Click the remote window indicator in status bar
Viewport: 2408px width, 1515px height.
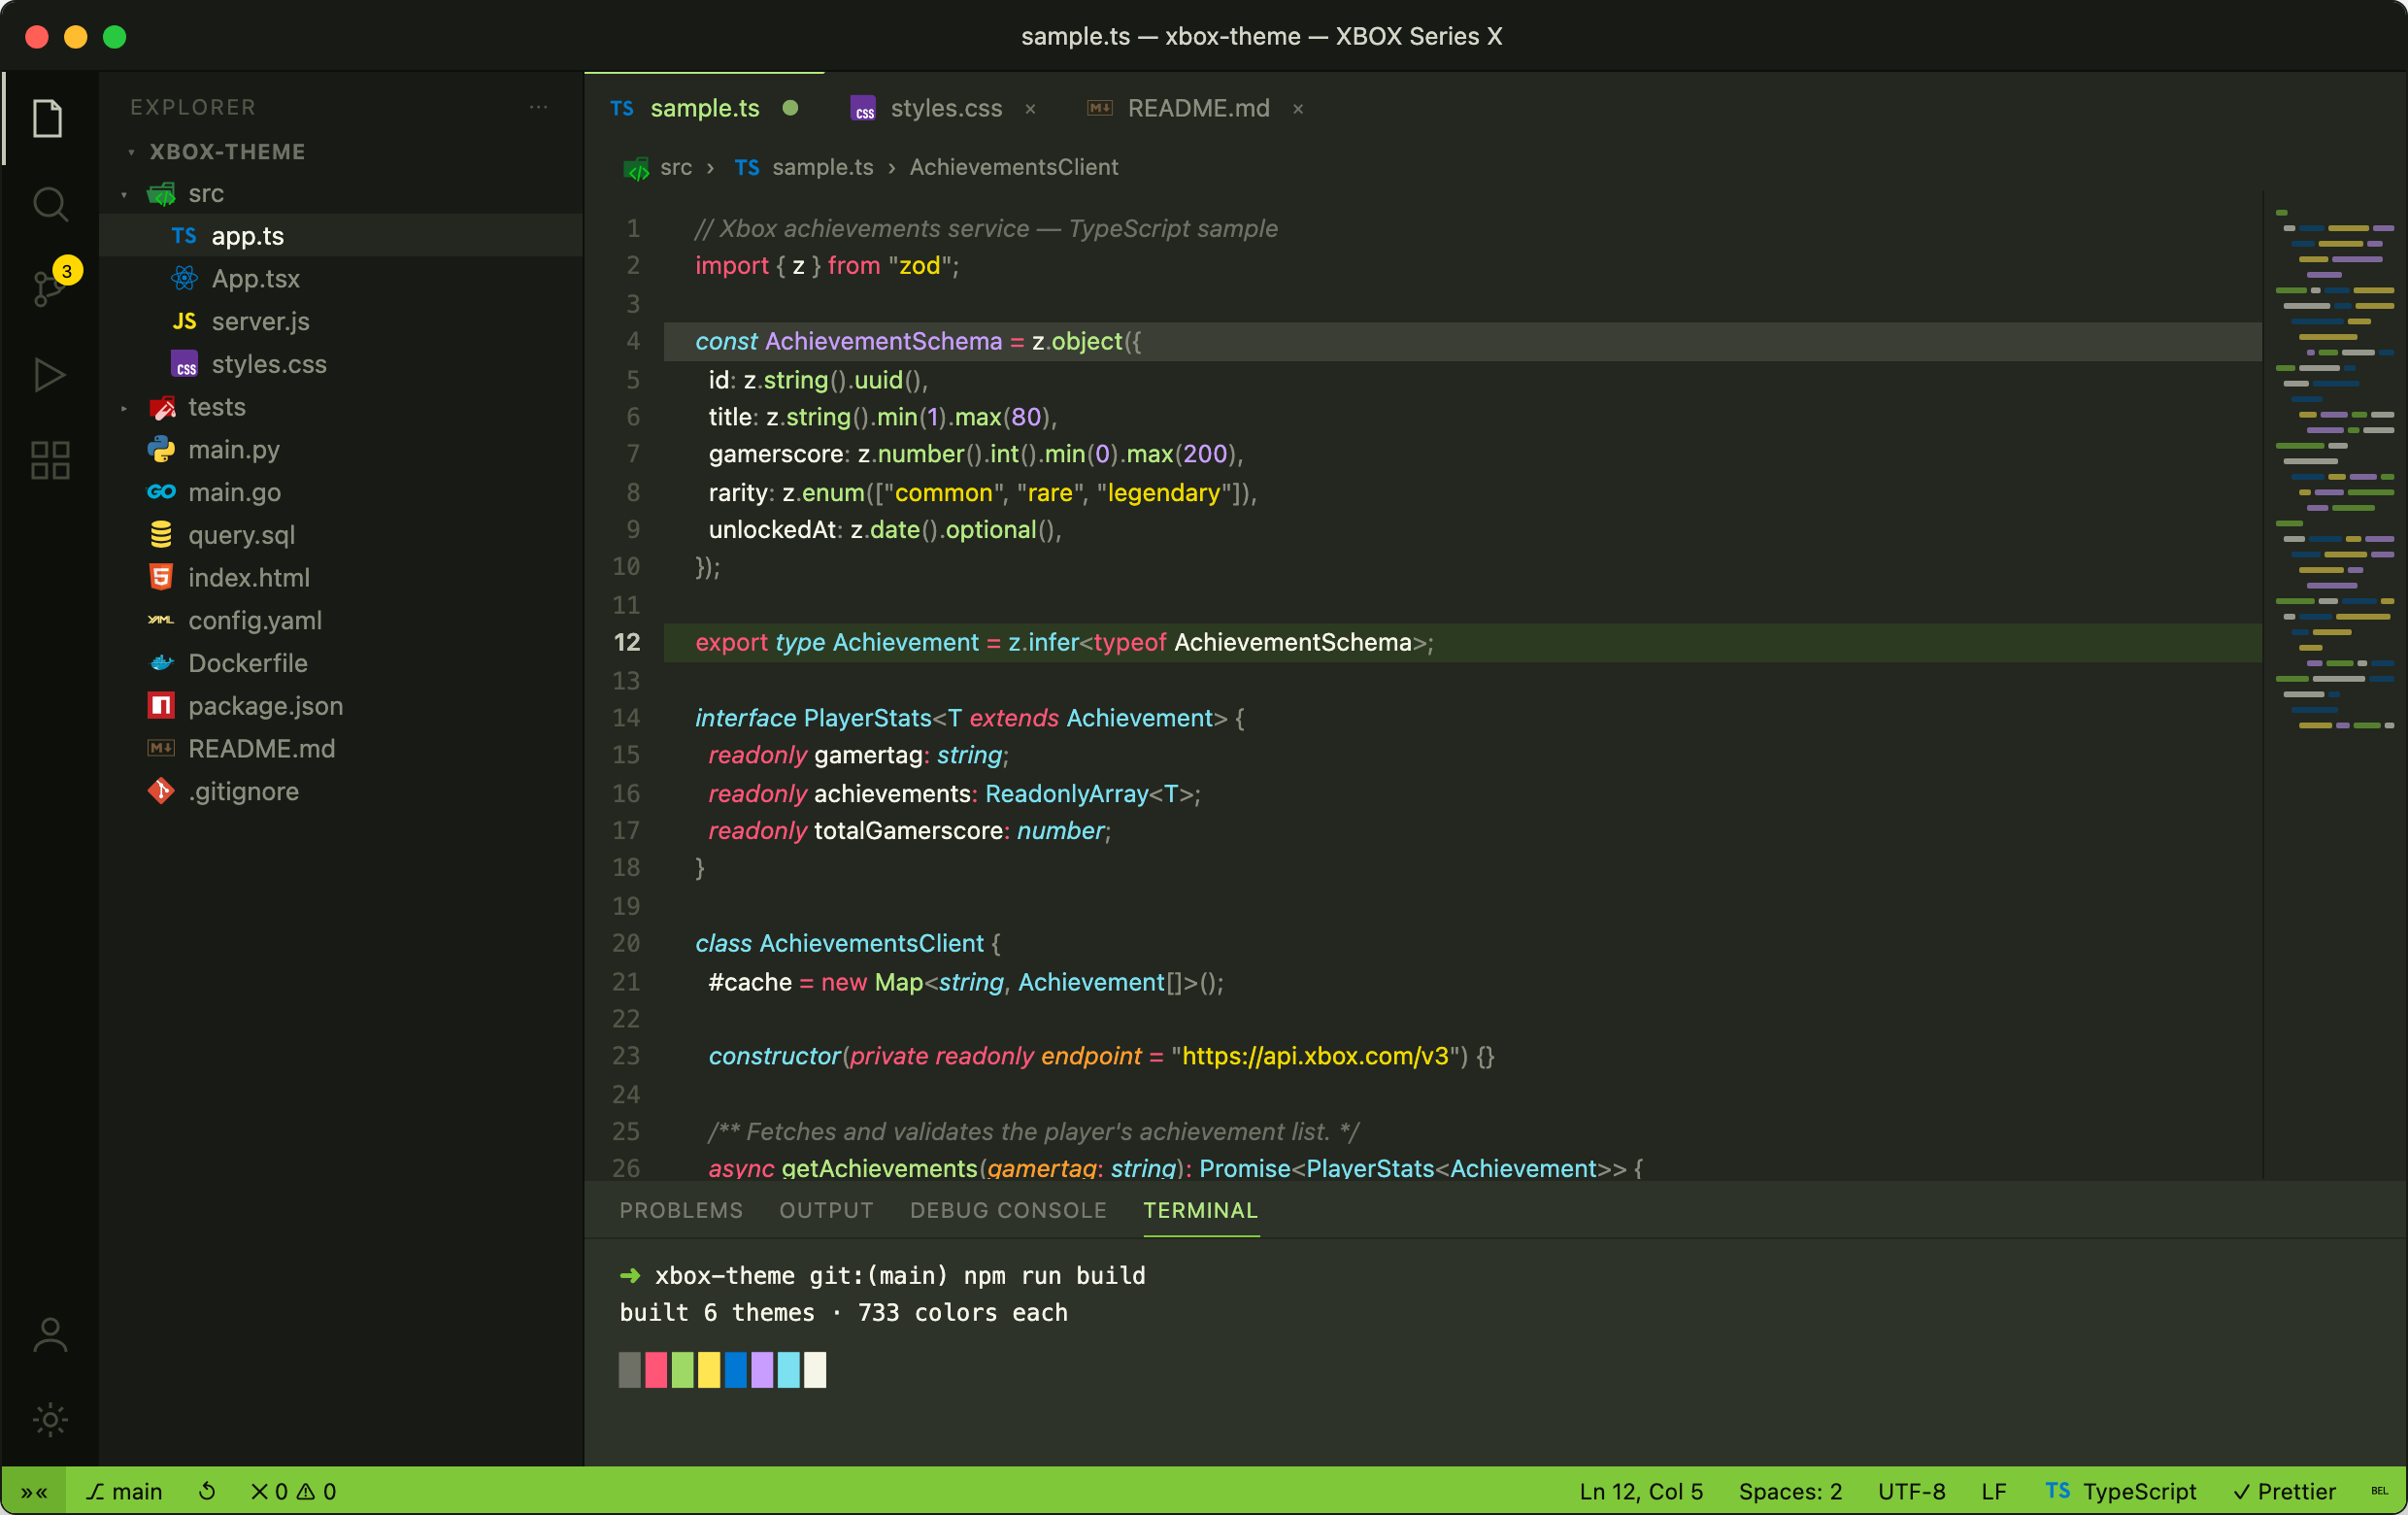click(x=33, y=1491)
